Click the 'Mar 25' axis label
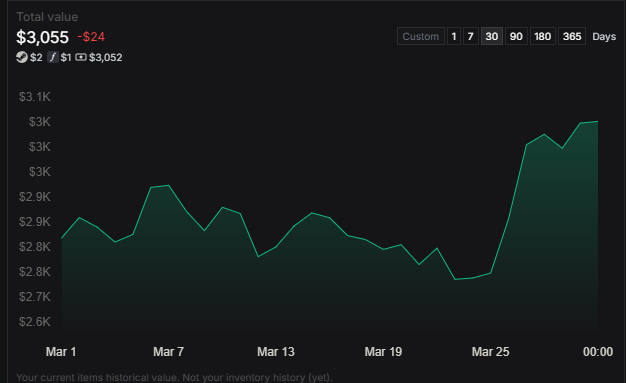This screenshot has height=383, width=626. tap(491, 352)
